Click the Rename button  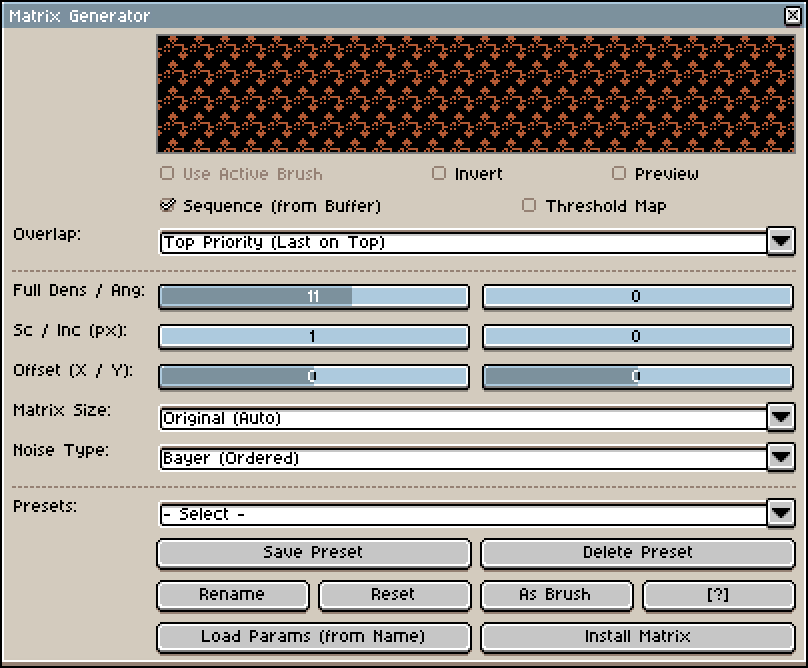tap(233, 595)
